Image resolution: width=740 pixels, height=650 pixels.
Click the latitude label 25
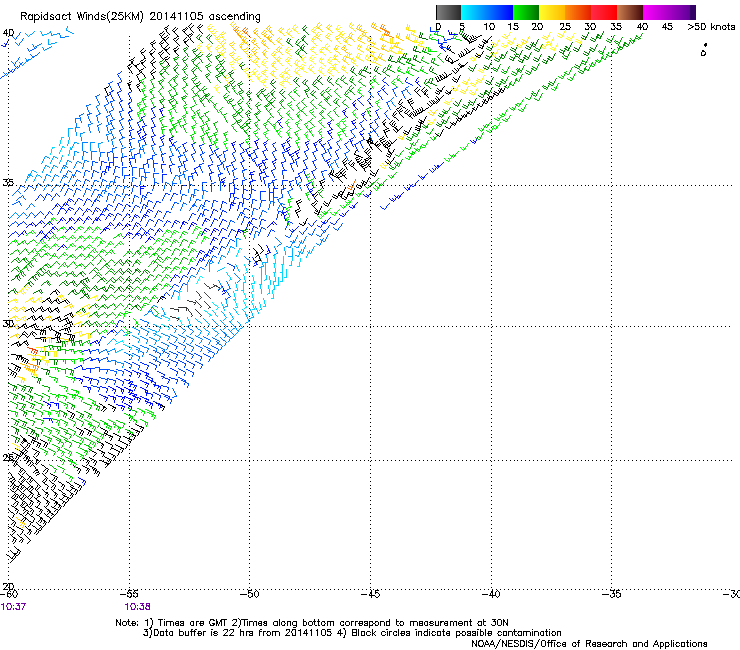click(x=8, y=458)
